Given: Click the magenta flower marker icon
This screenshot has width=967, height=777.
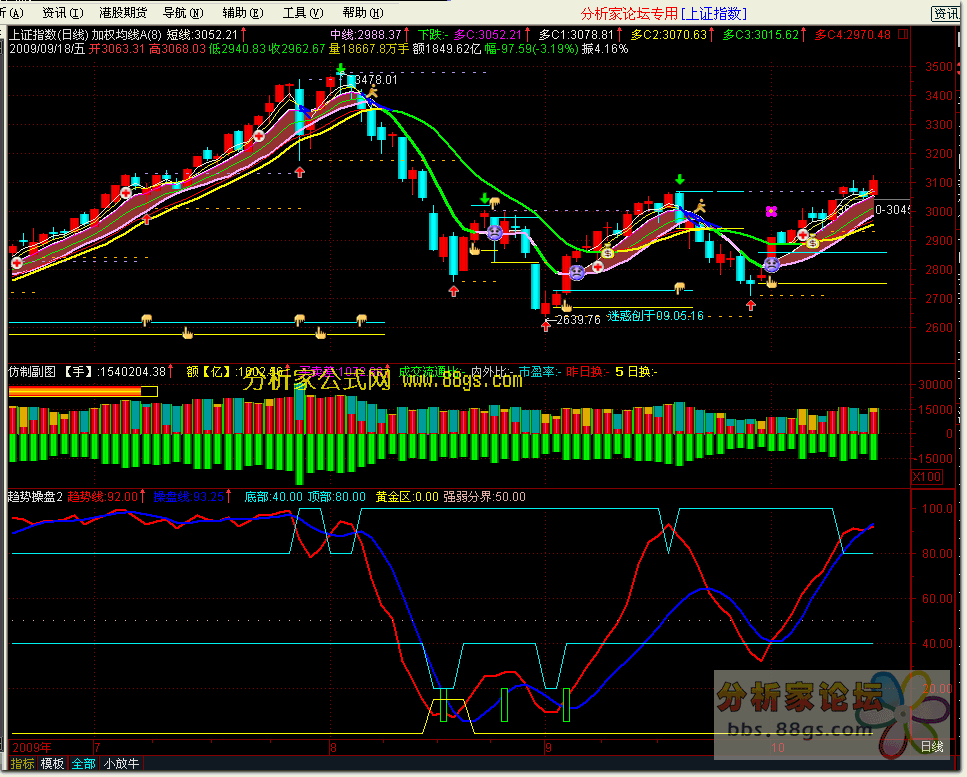Looking at the screenshot, I should [x=771, y=212].
